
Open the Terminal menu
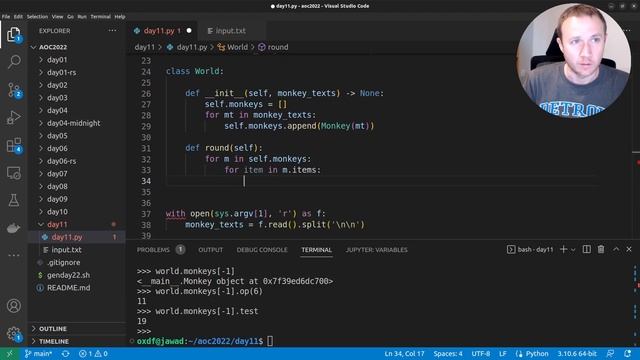[x=100, y=17]
